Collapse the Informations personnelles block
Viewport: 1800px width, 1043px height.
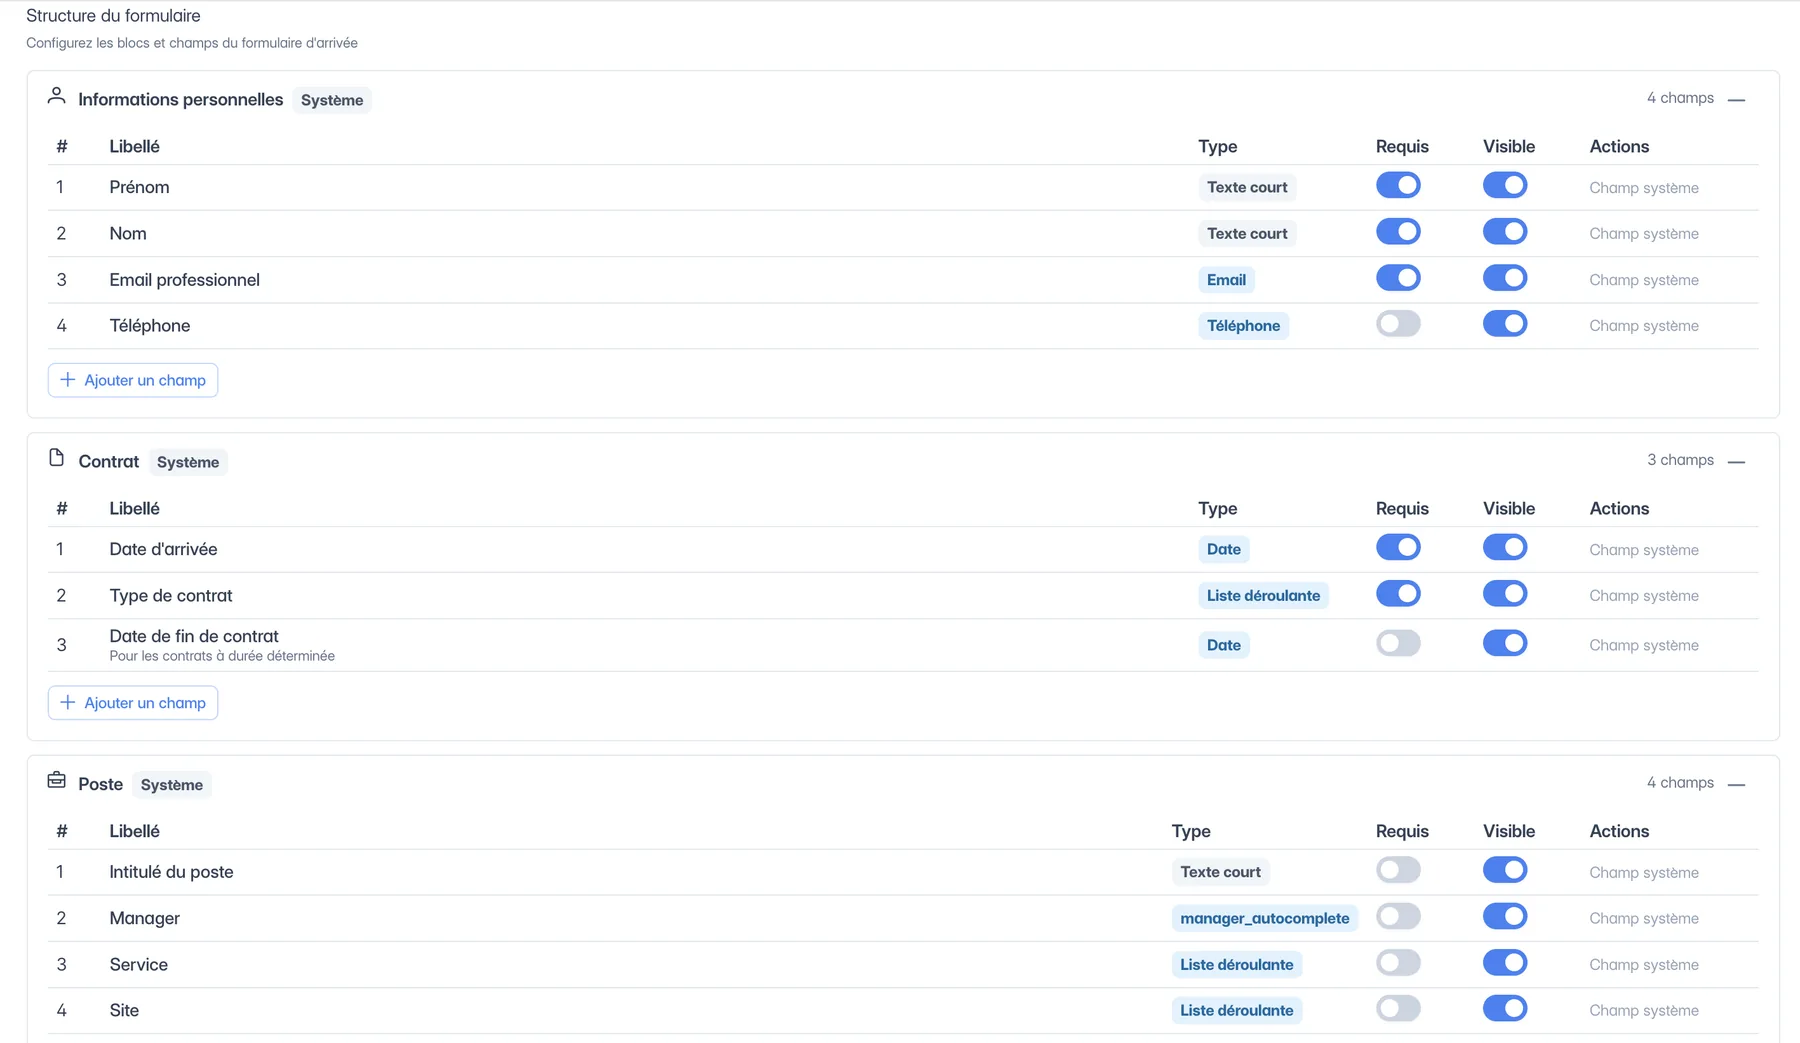[1736, 99]
